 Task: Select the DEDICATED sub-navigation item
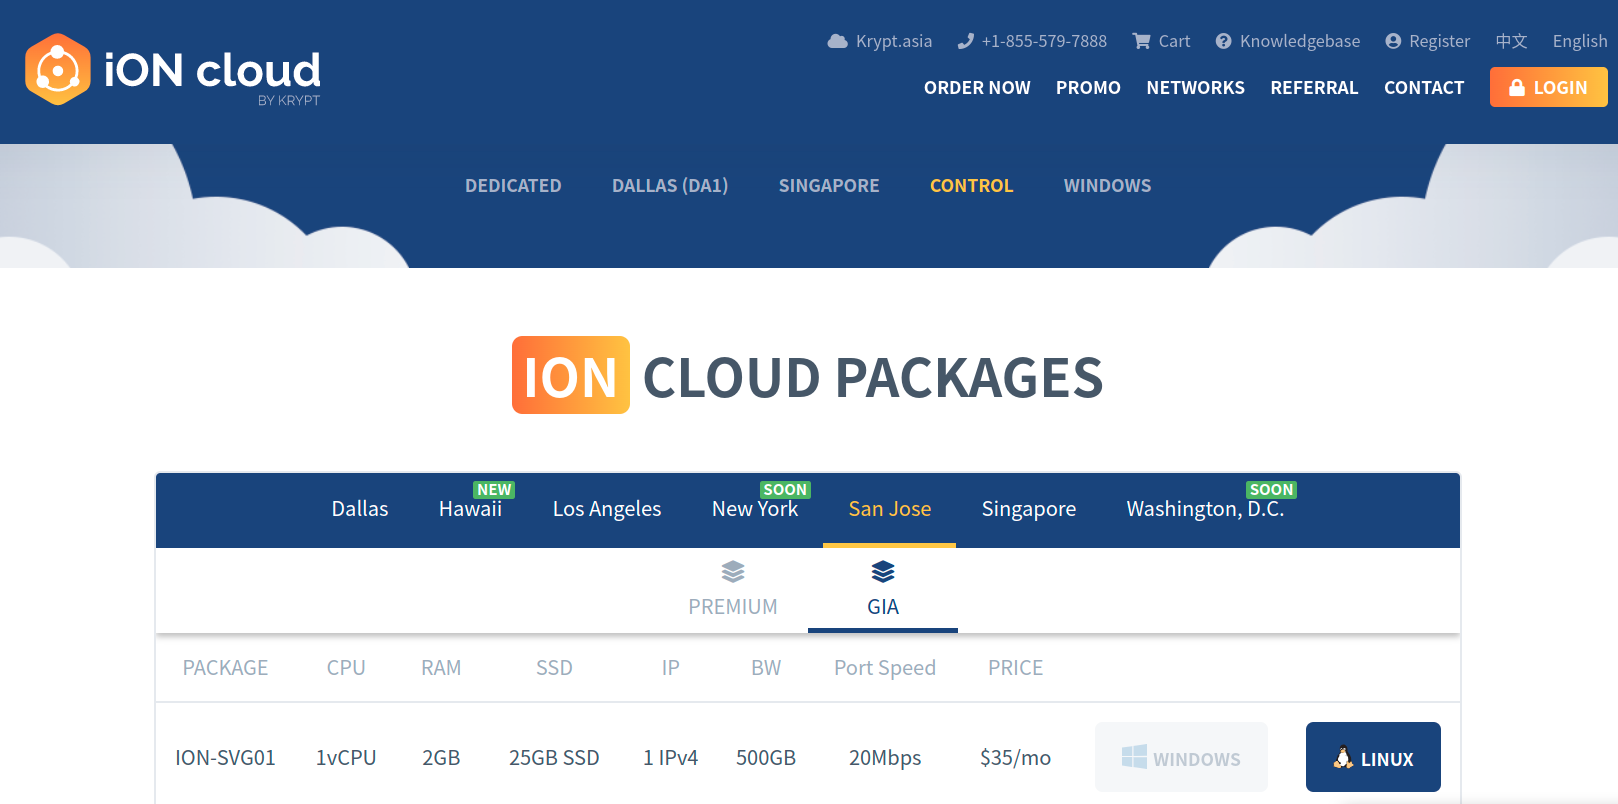click(513, 186)
